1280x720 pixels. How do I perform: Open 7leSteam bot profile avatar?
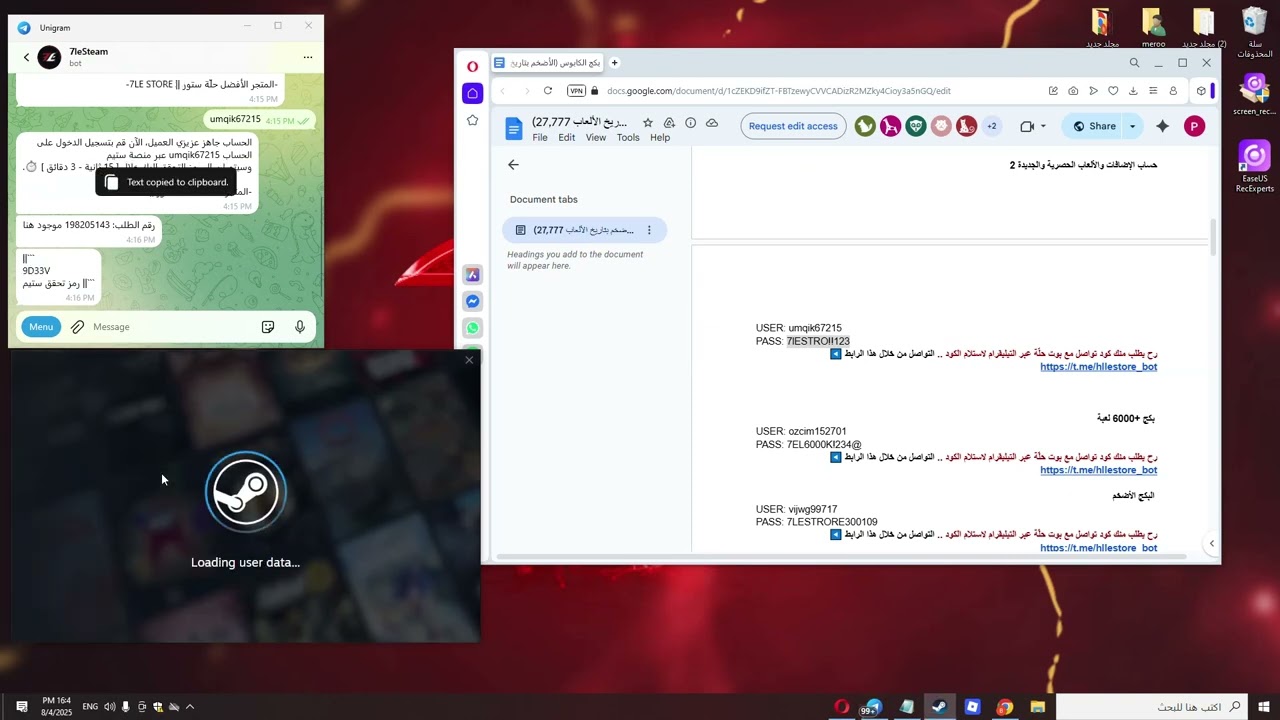tap(49, 57)
